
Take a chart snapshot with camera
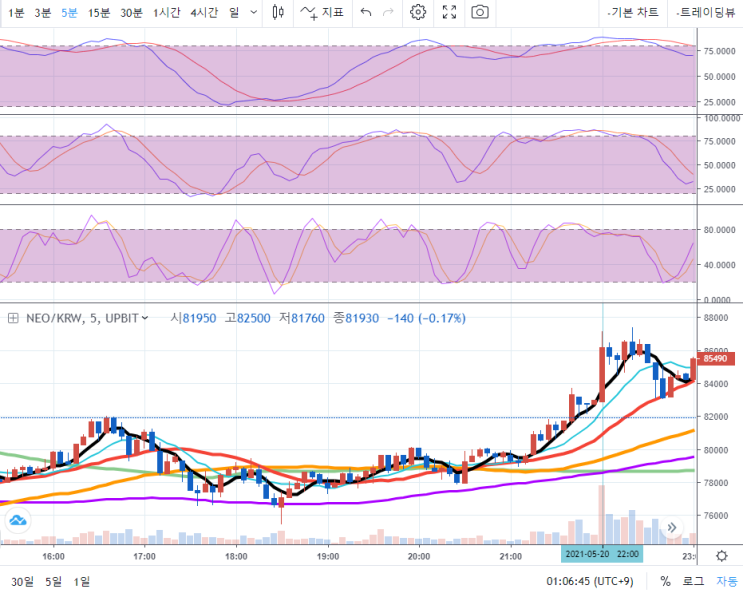[480, 12]
